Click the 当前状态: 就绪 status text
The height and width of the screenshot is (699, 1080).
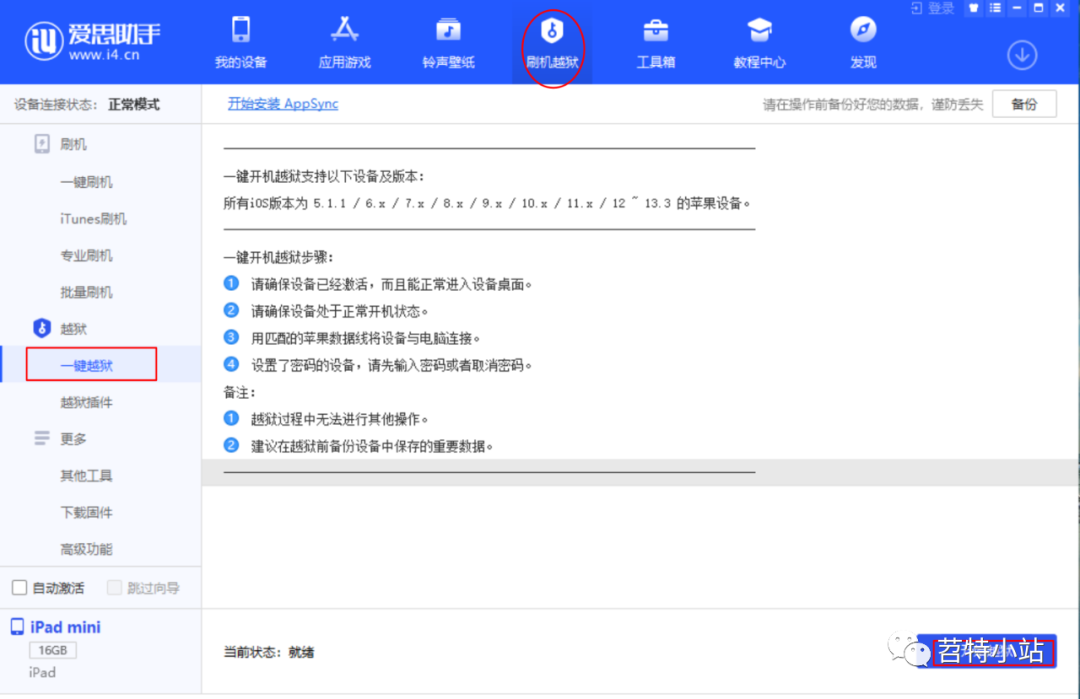269,651
